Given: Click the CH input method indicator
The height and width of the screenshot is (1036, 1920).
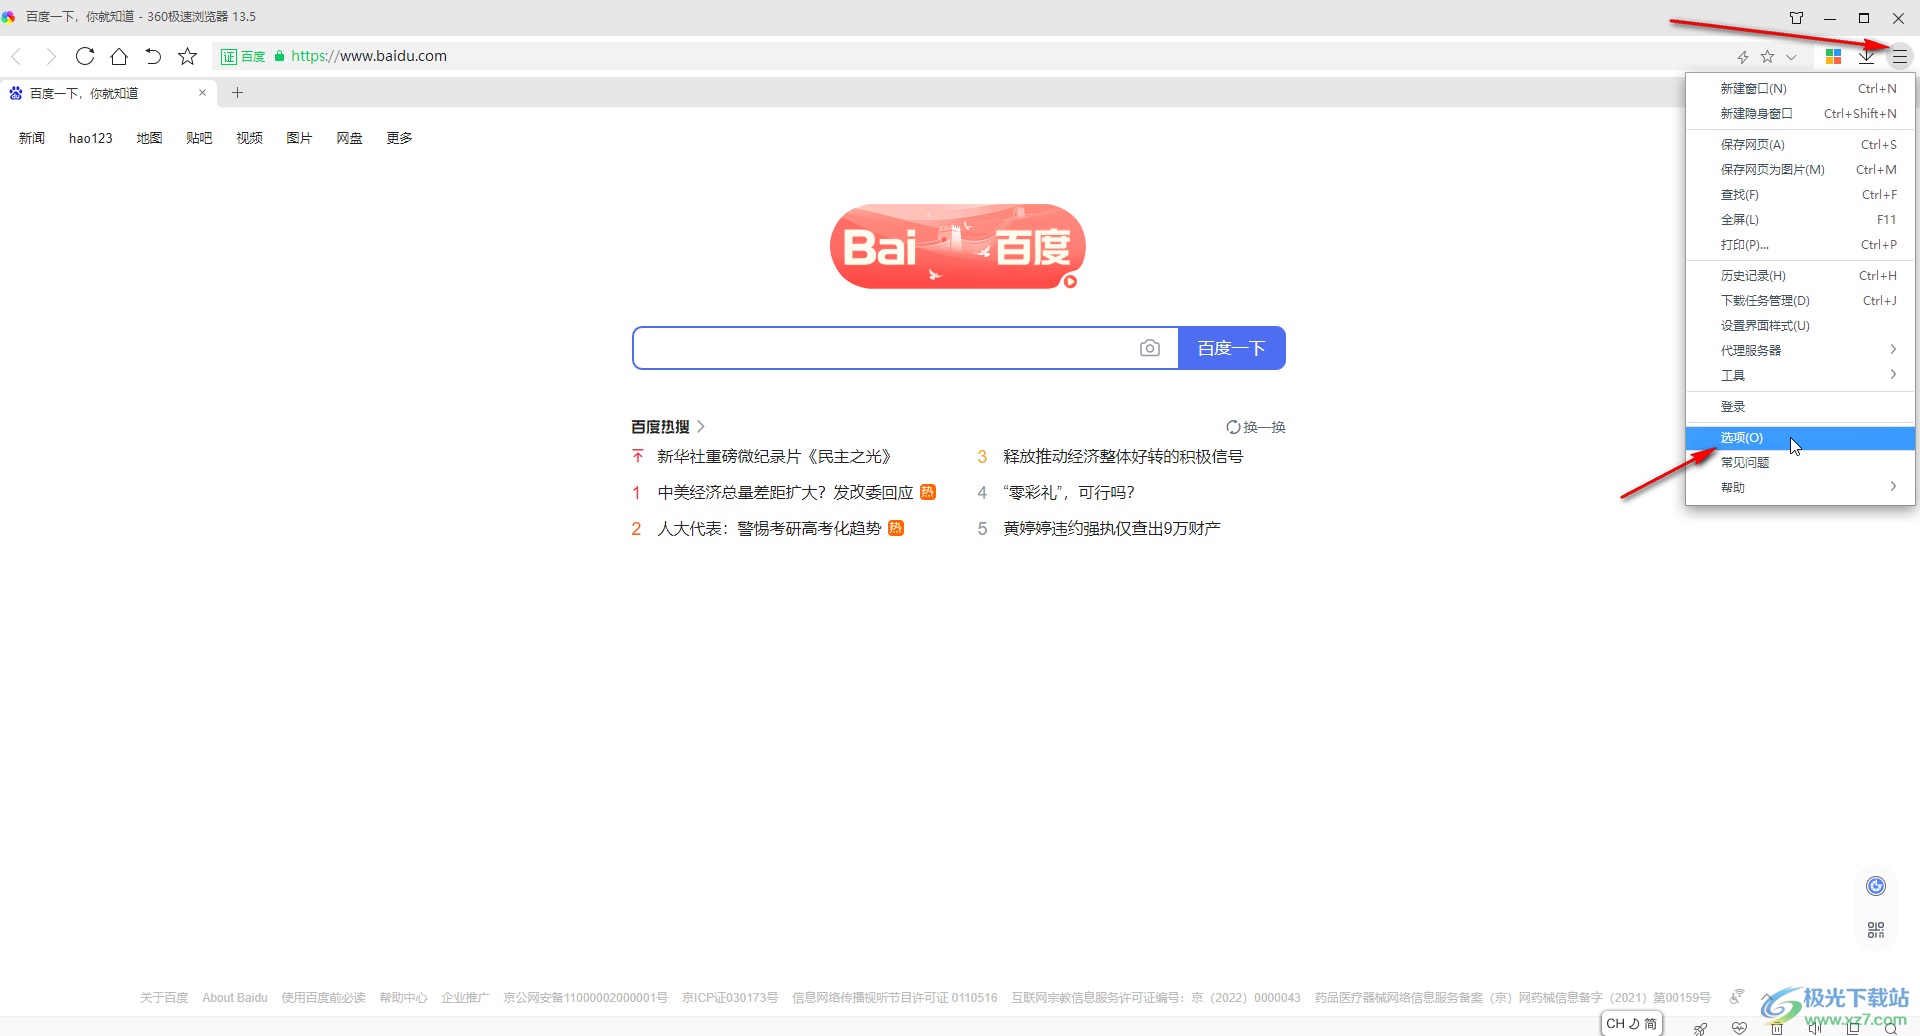Looking at the screenshot, I should coord(1631,1023).
